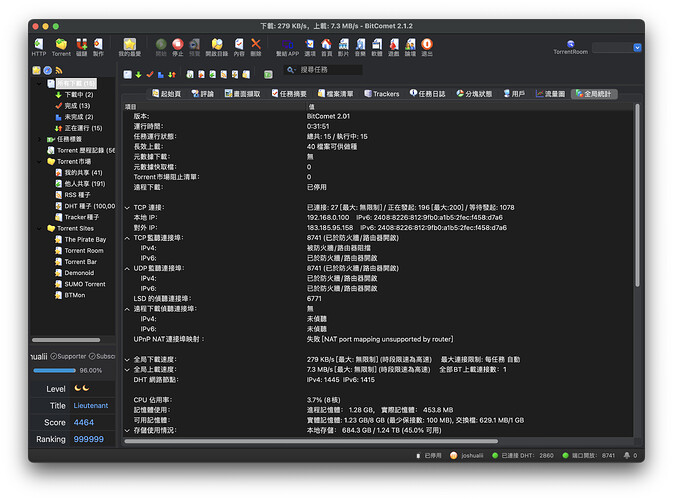Click the blue 96.00% level progress bar
This screenshot has width=673, height=500.
(x=54, y=370)
